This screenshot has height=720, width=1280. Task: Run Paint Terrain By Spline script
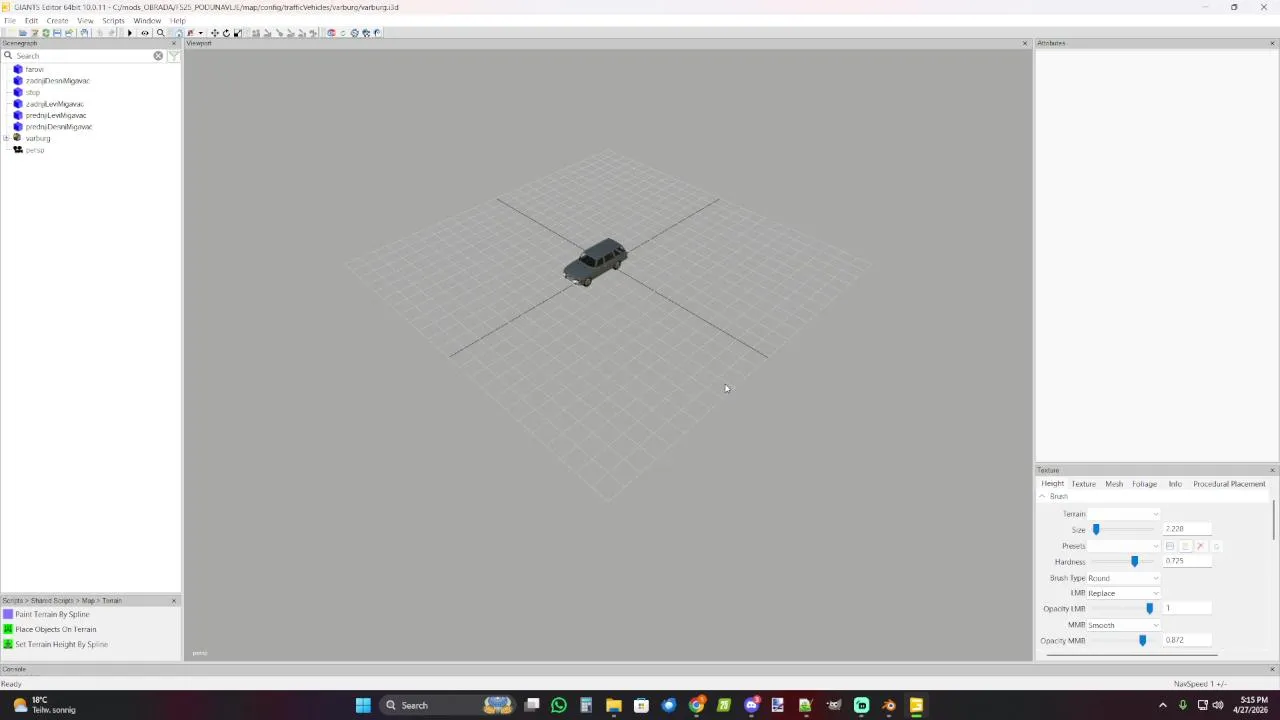point(52,614)
